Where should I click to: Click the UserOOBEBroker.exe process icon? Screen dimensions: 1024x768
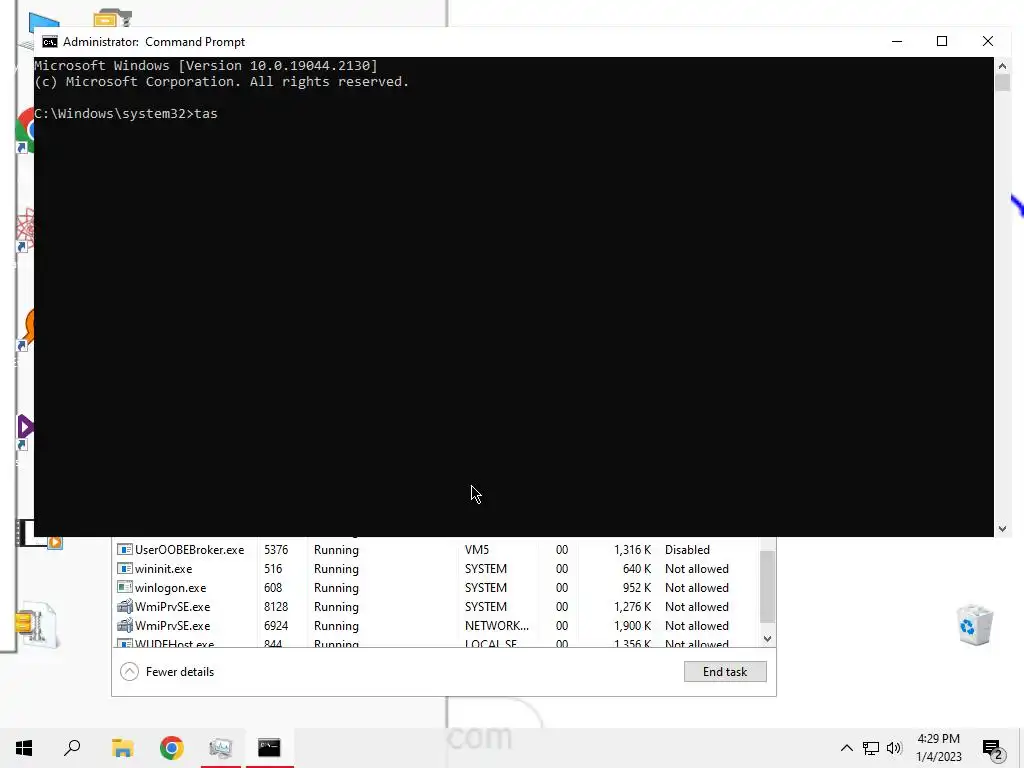pyautogui.click(x=124, y=550)
